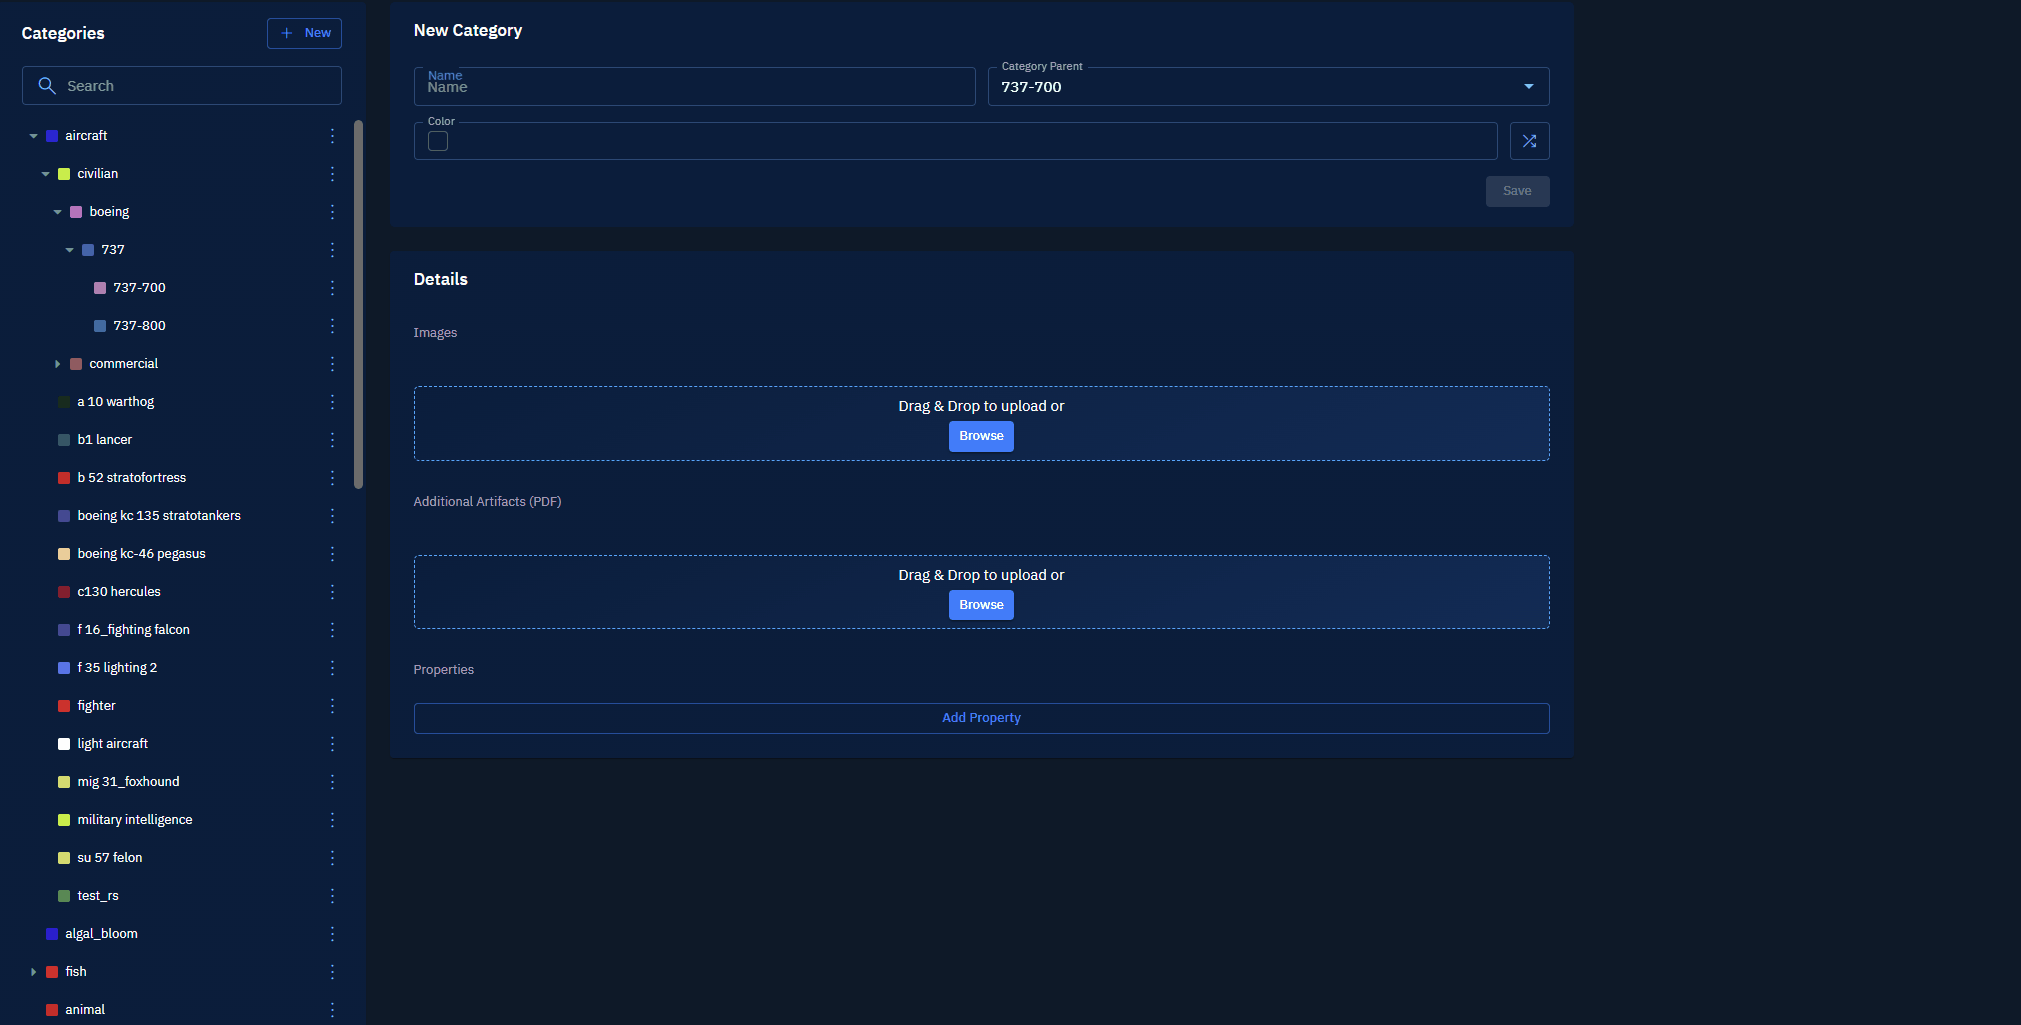The width and height of the screenshot is (2021, 1025).
Task: Expand the fish category node
Action: tap(34, 972)
